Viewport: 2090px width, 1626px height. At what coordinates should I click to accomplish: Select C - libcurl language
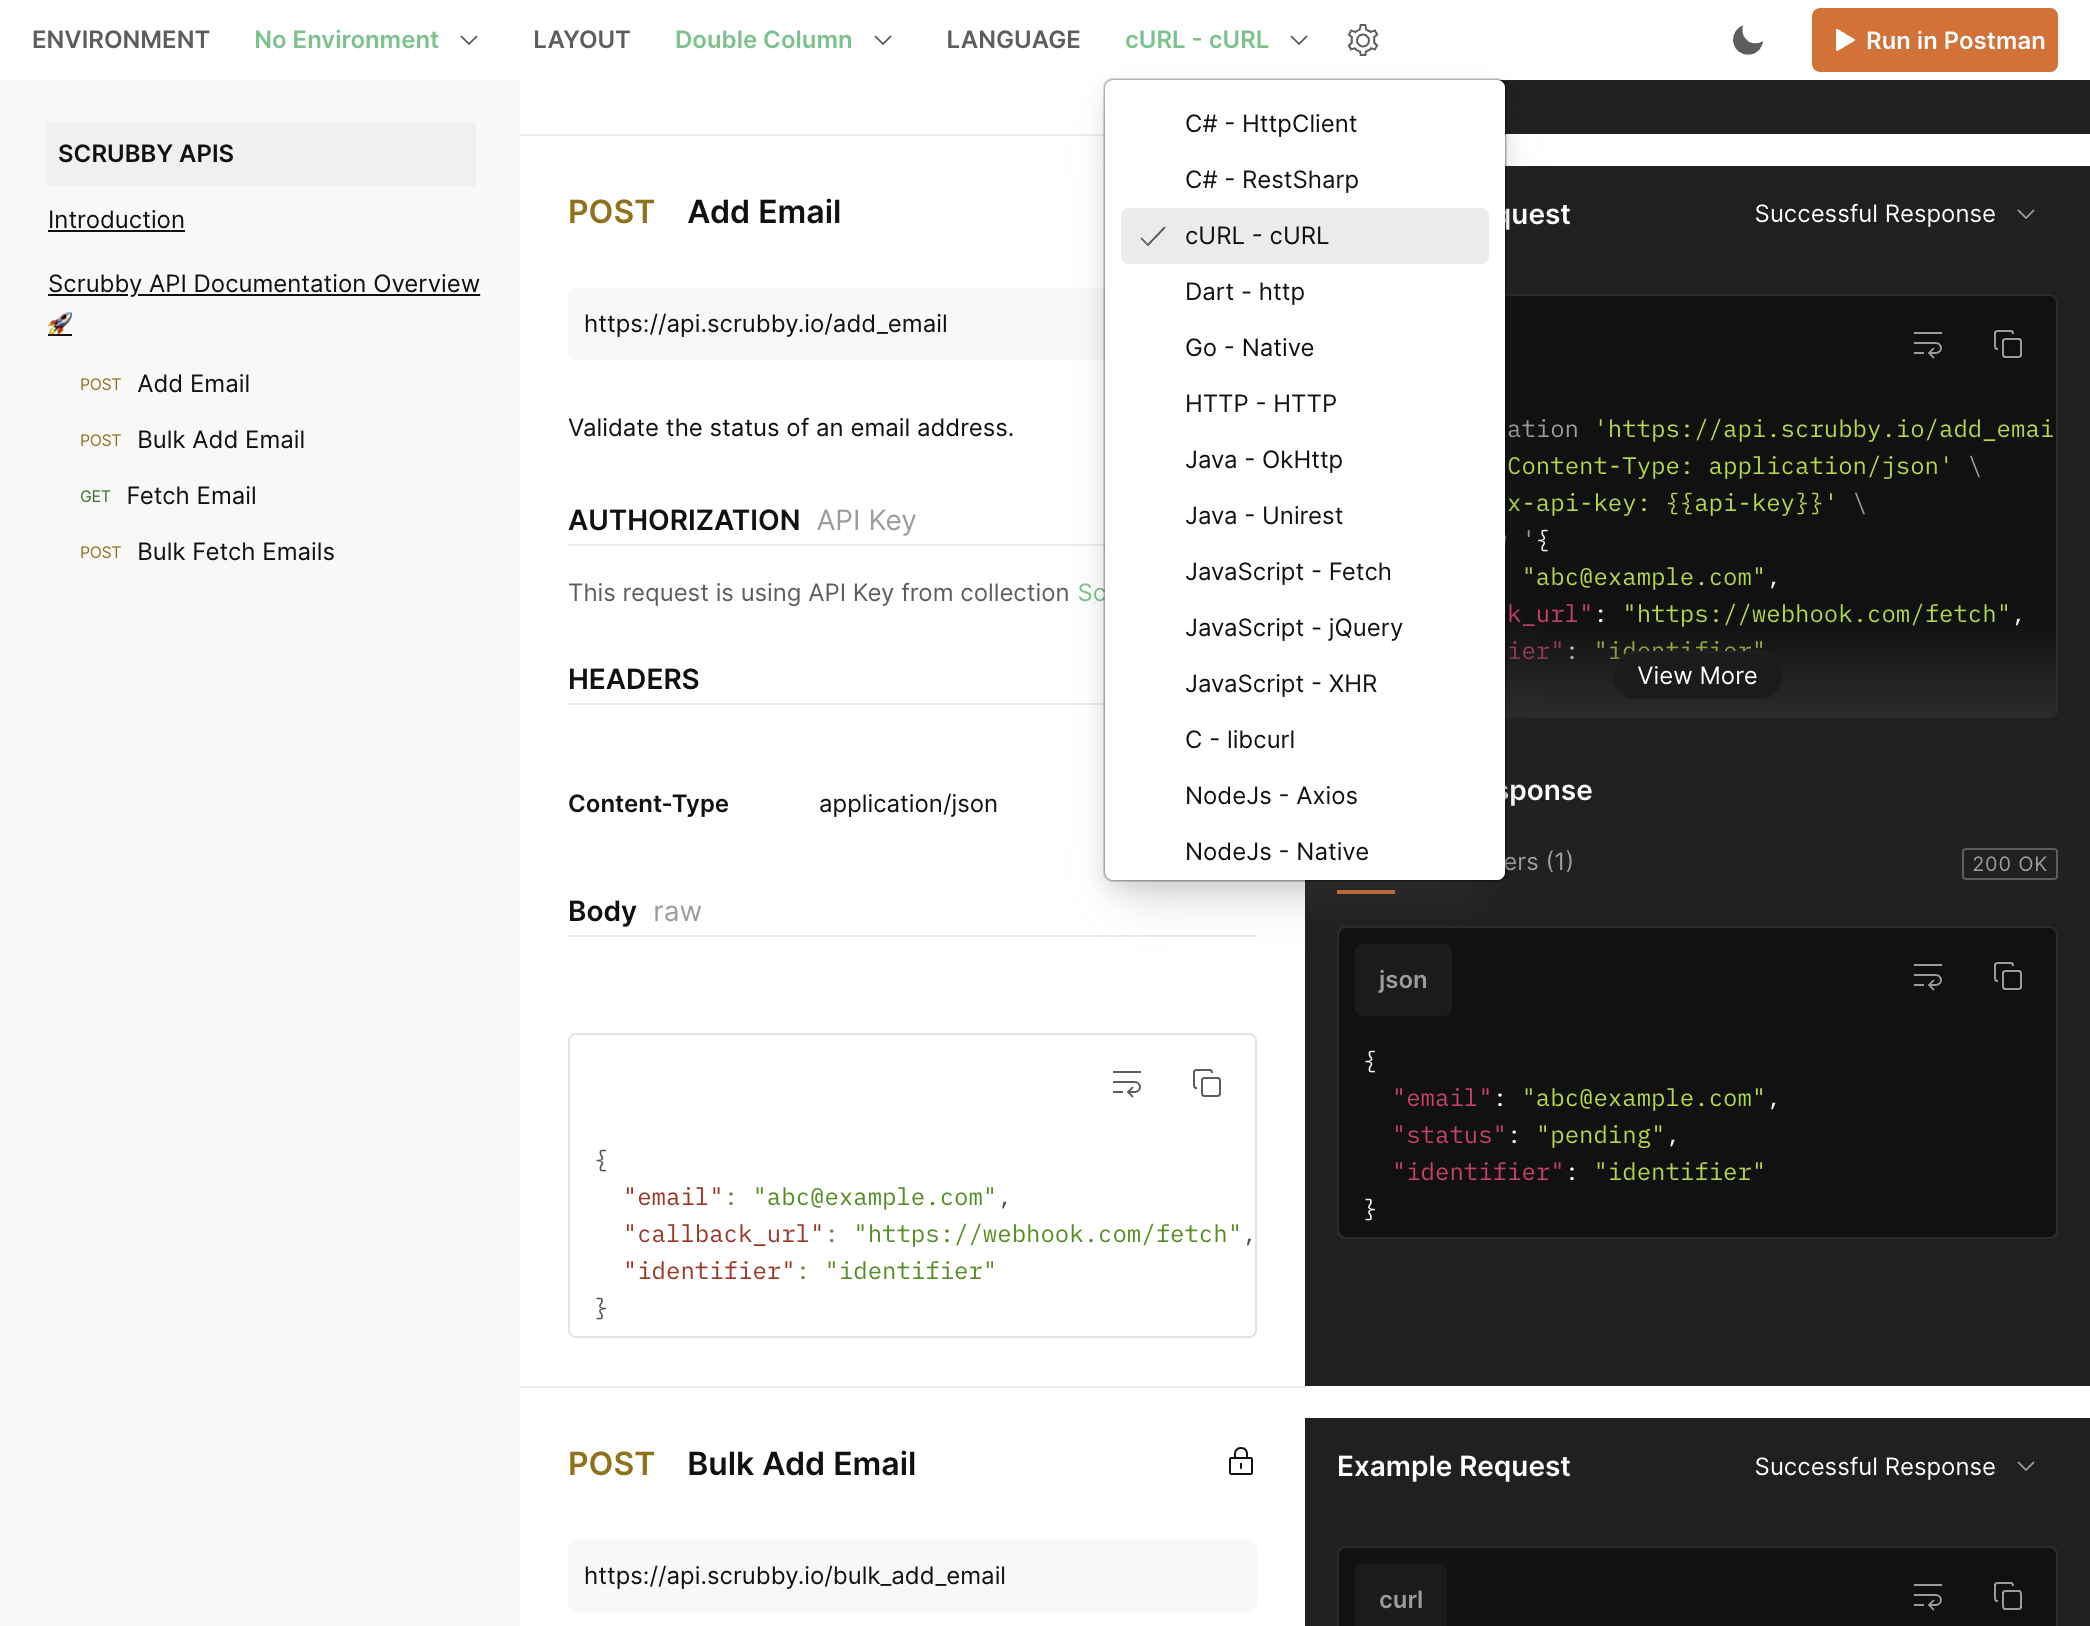[x=1304, y=740]
